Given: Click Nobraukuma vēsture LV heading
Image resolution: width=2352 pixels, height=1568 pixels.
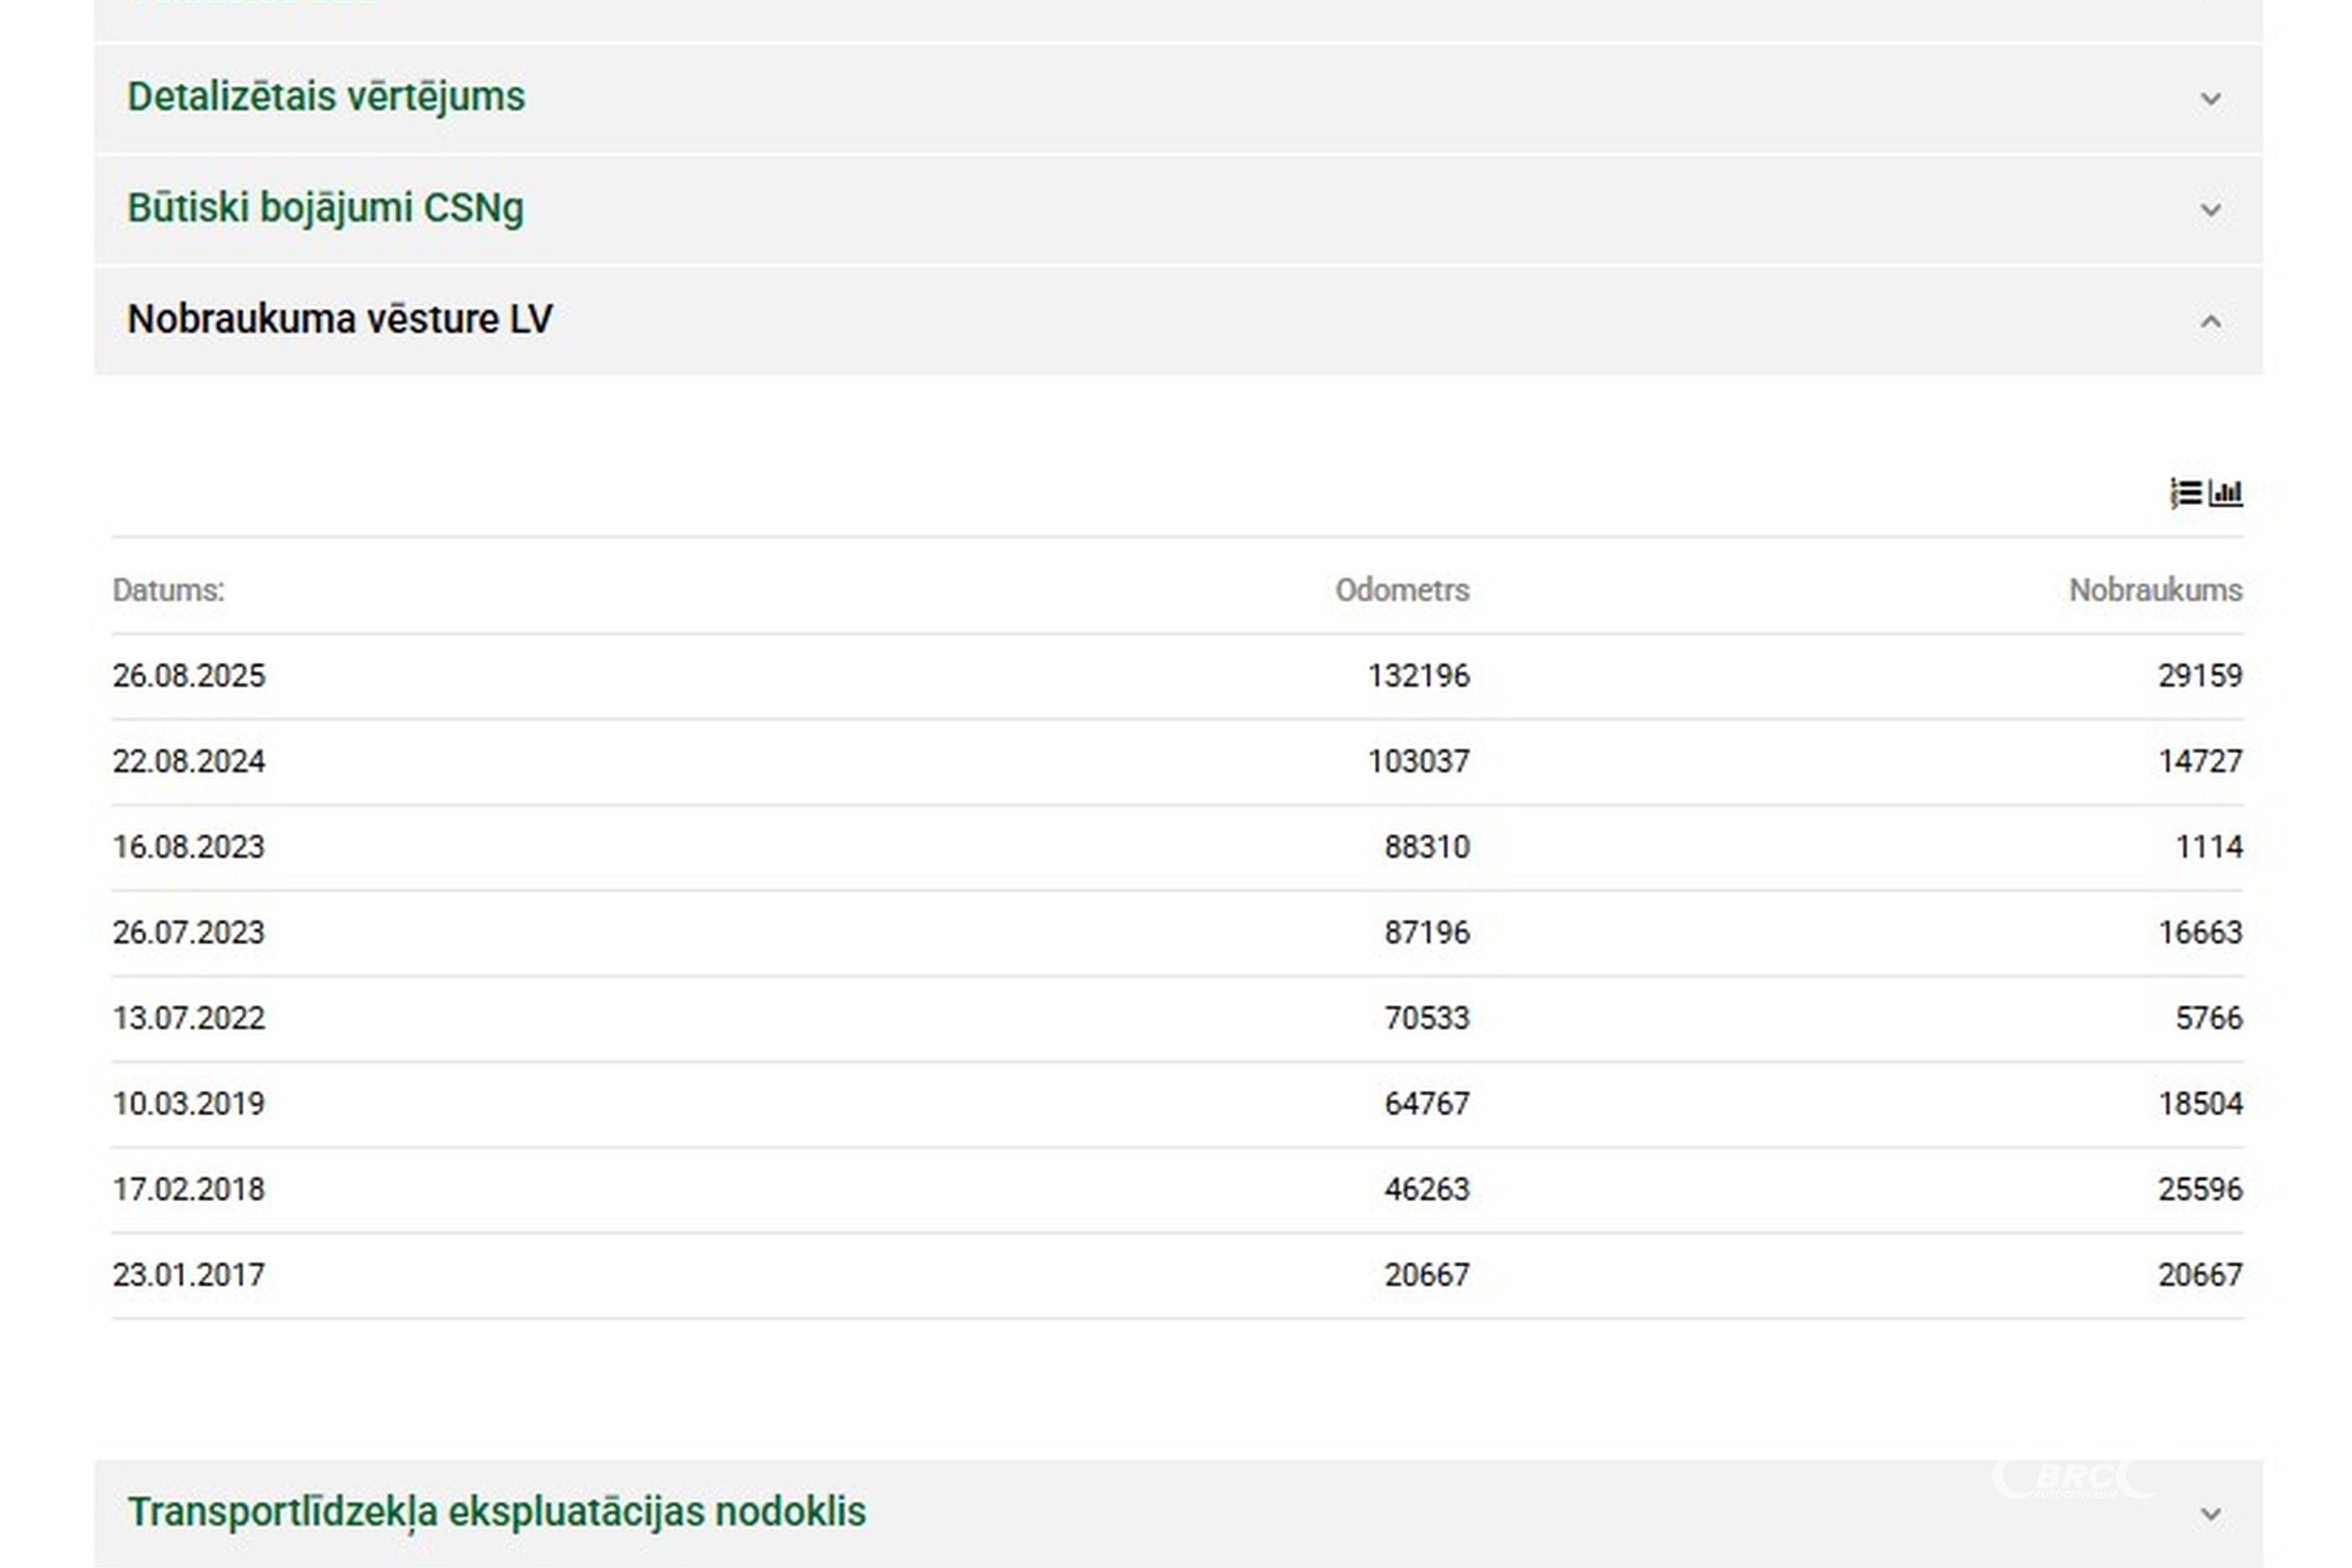Looking at the screenshot, I should [x=340, y=319].
